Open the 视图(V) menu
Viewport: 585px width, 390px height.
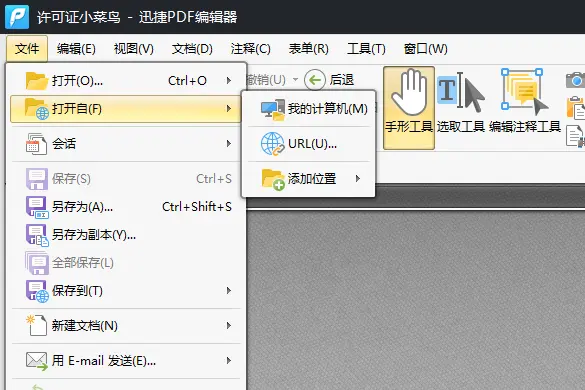[134, 49]
